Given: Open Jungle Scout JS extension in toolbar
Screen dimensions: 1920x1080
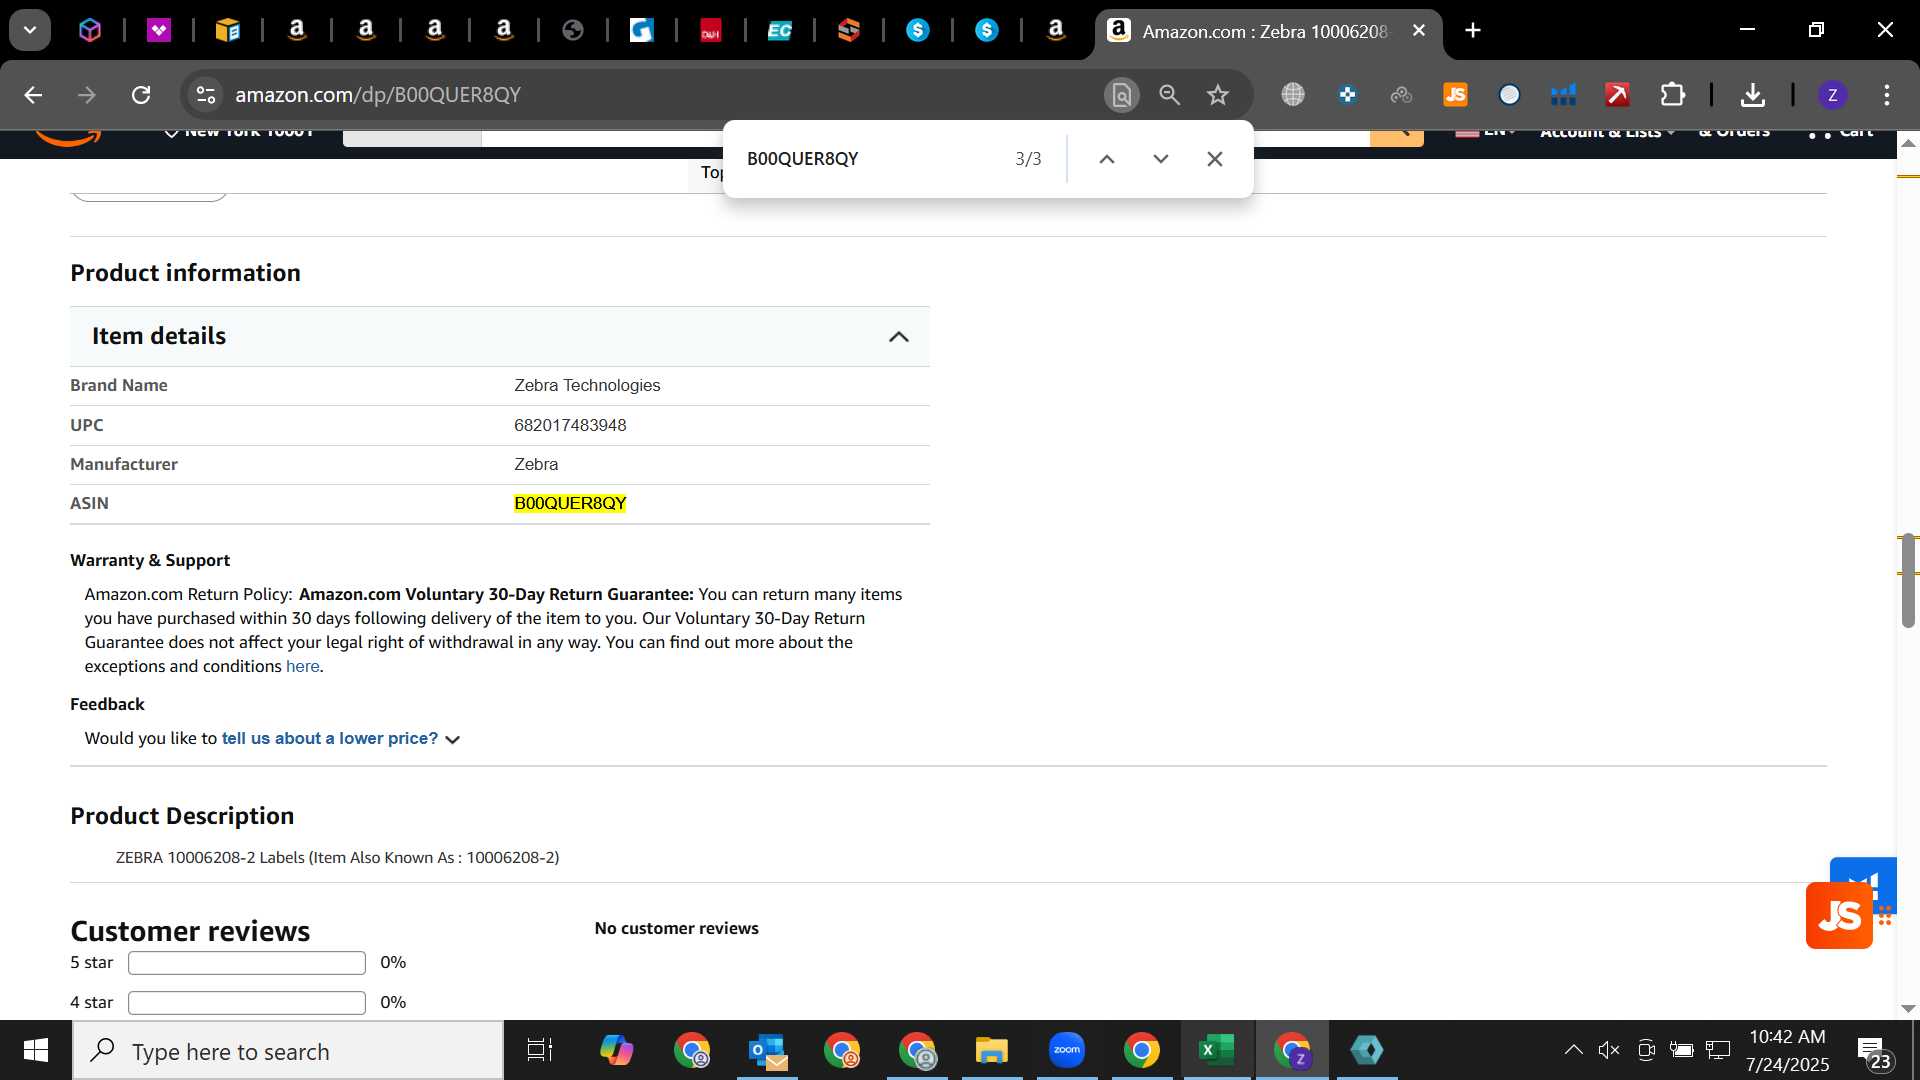Looking at the screenshot, I should pos(1455,95).
